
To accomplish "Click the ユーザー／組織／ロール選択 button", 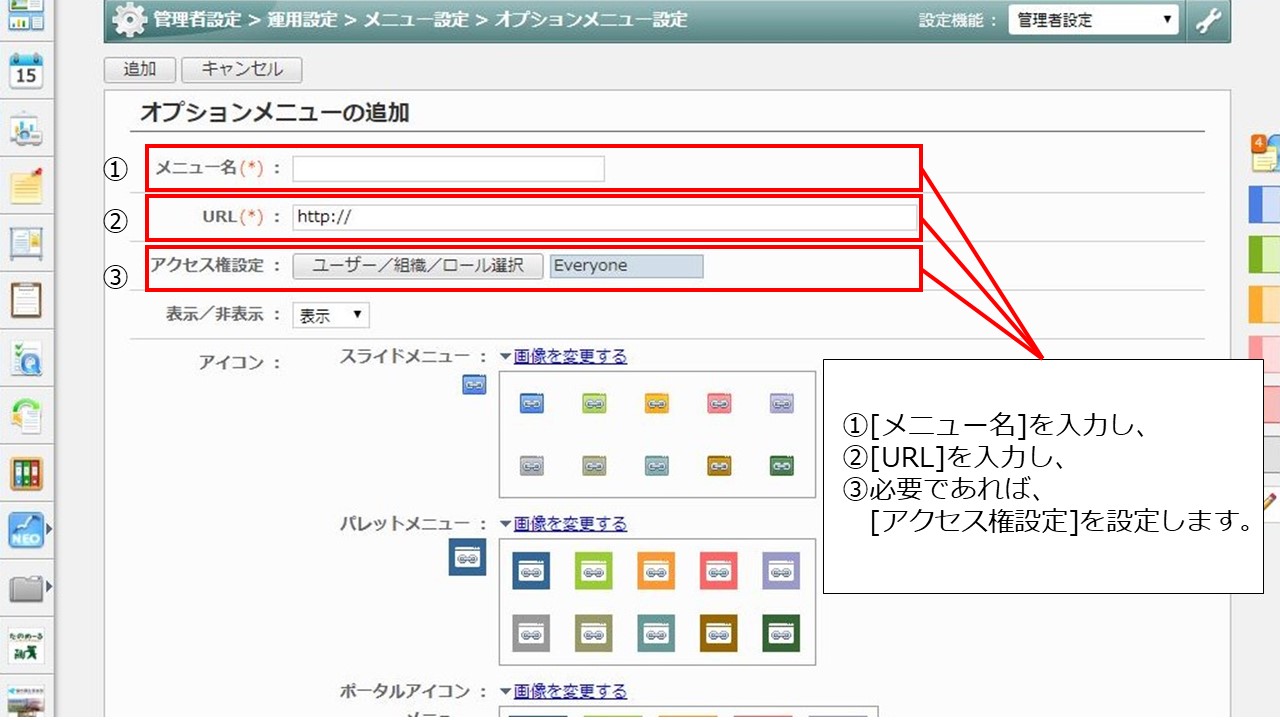I will point(418,266).
